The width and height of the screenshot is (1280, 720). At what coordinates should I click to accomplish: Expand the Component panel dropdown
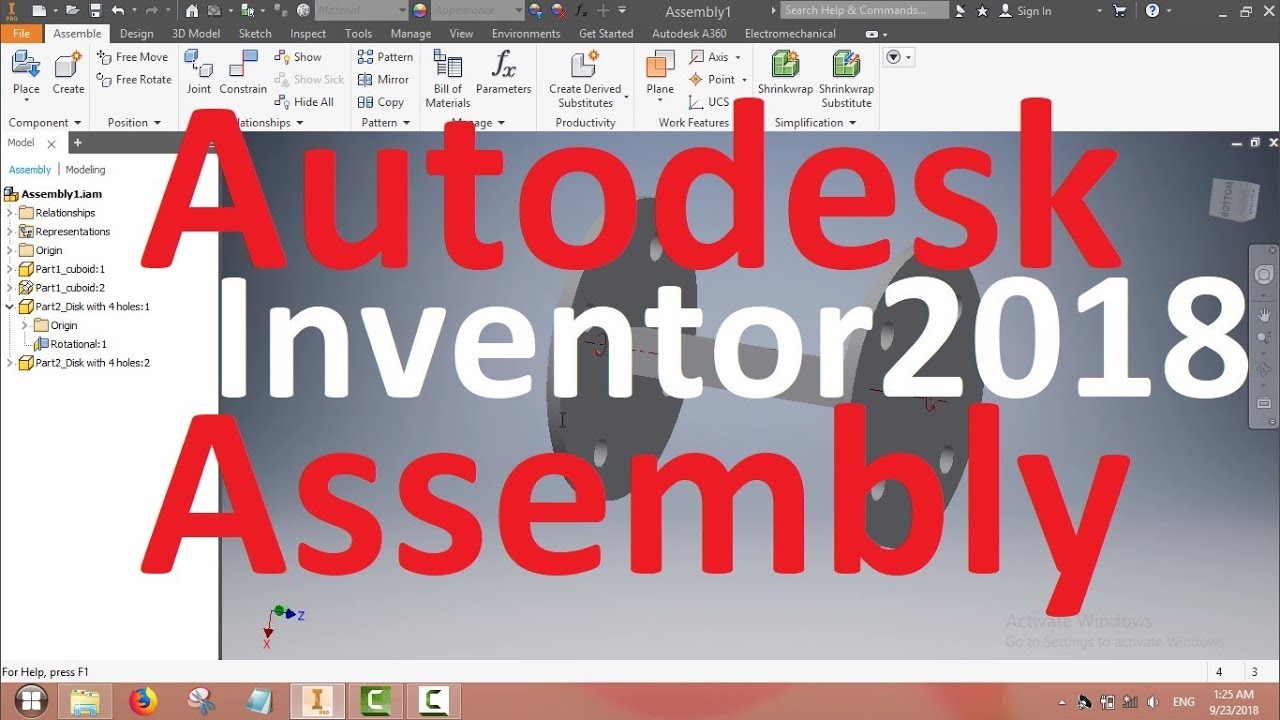pyautogui.click(x=78, y=123)
